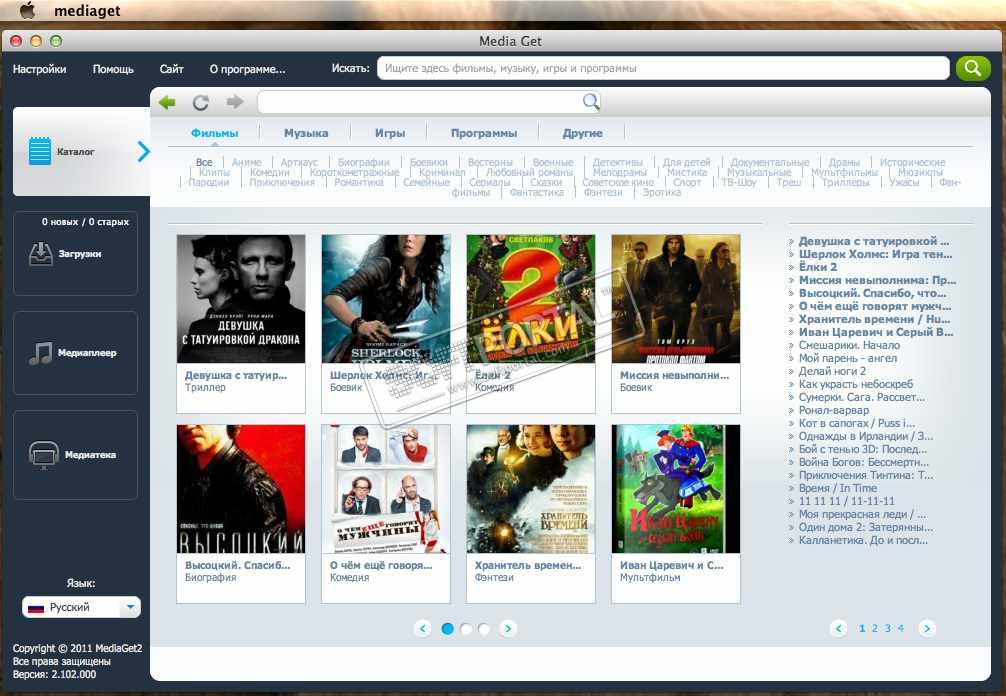Click list item Смешарики. Начало
Image resolution: width=1006 pixels, height=696 pixels.
click(x=849, y=345)
